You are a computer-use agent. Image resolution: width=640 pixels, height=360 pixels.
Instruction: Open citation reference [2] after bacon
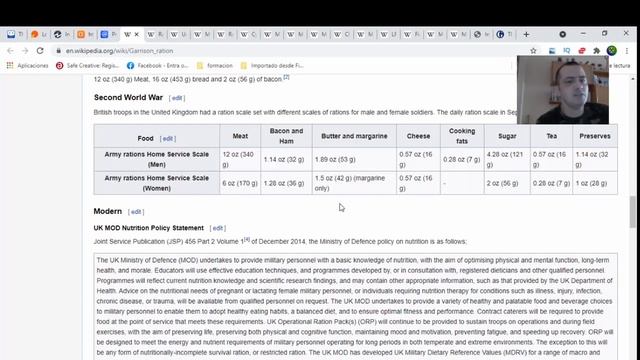(286, 77)
